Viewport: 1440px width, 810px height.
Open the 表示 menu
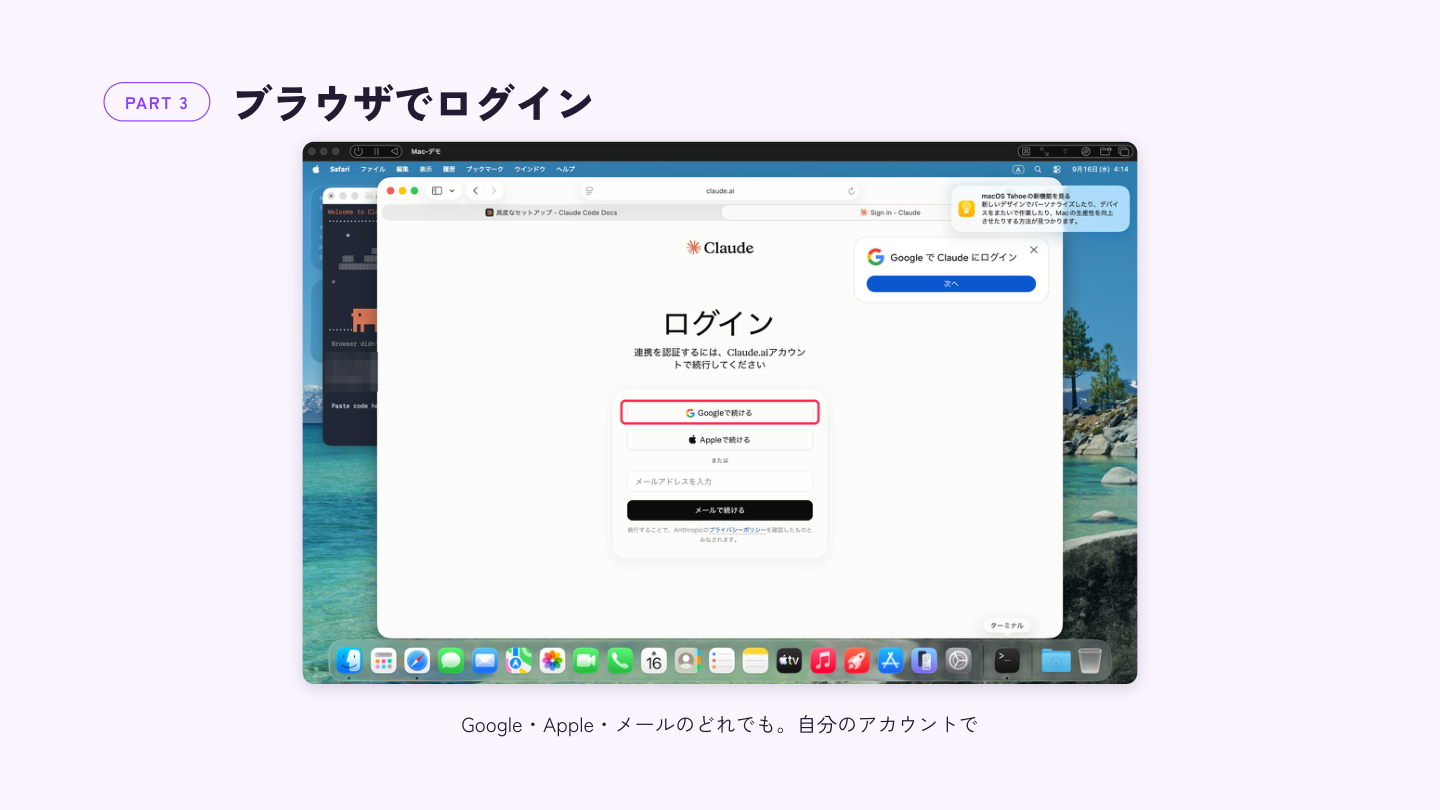pos(426,169)
